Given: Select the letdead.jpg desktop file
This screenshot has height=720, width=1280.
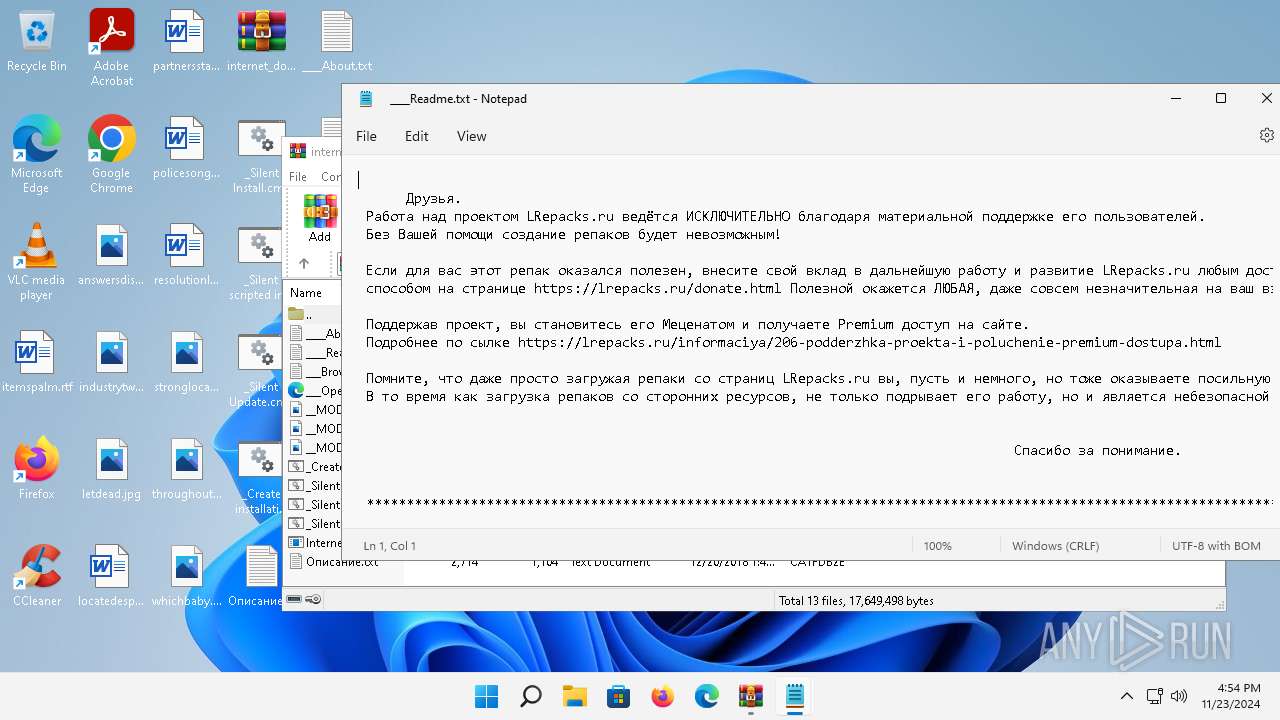Looking at the screenshot, I should 112,468.
